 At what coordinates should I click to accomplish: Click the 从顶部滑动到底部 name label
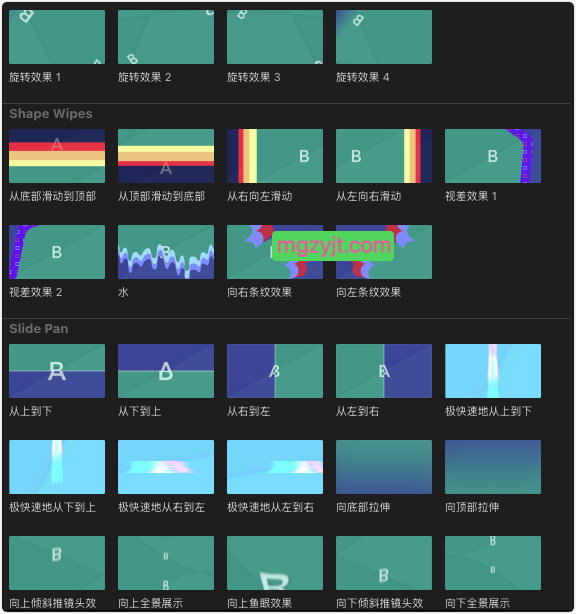pyautogui.click(x=161, y=196)
